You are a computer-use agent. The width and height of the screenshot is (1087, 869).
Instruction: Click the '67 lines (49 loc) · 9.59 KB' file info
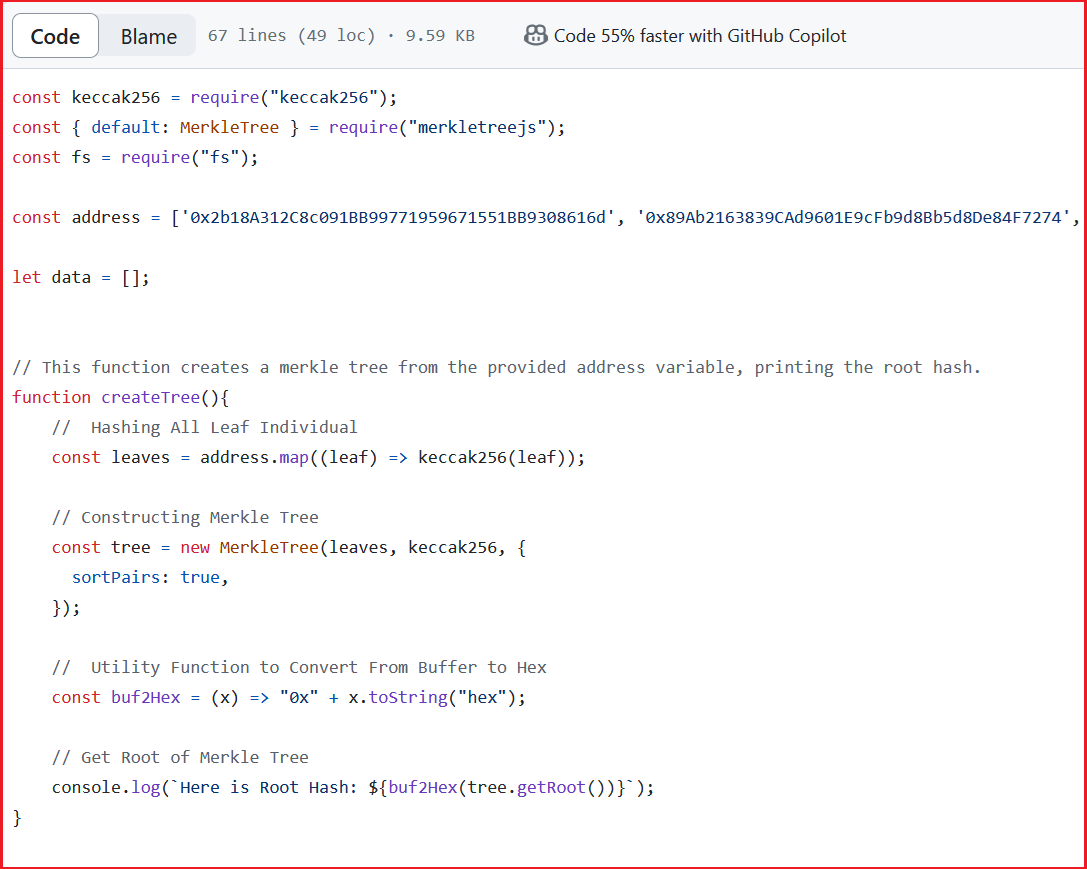tap(341, 36)
